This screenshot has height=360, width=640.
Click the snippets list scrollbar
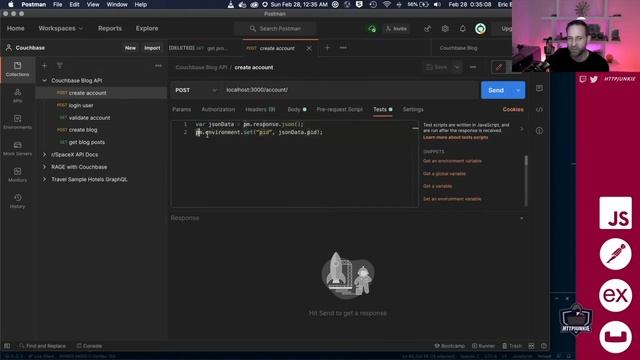526,160
